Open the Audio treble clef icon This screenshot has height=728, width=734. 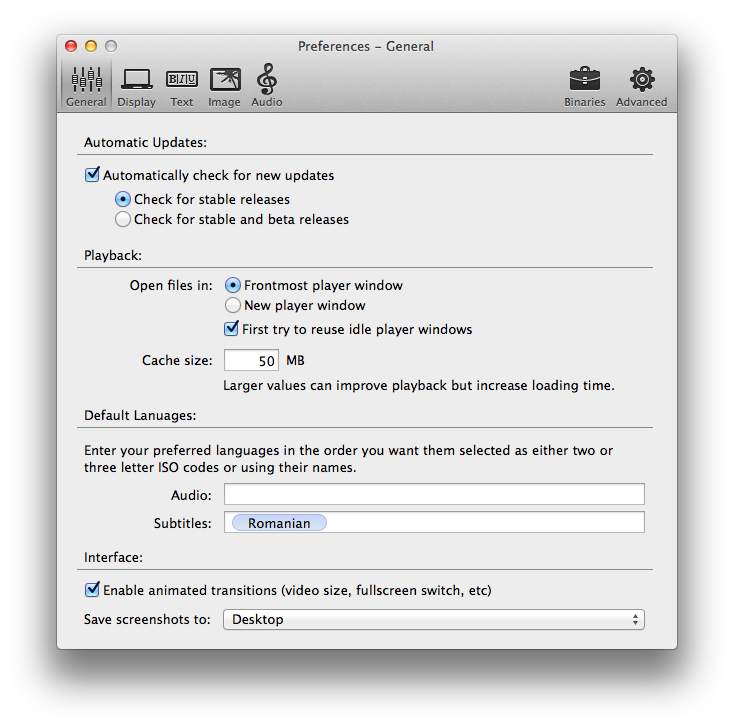point(266,80)
